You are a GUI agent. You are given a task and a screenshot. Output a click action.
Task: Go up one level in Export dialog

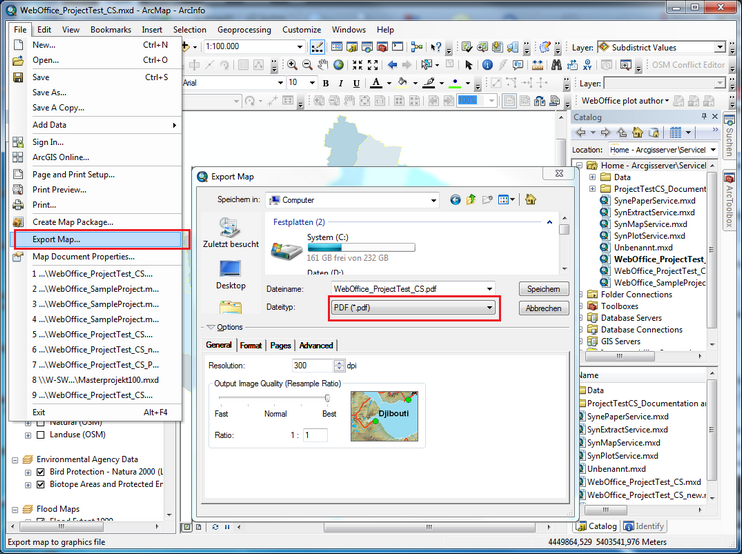pyautogui.click(x=471, y=200)
